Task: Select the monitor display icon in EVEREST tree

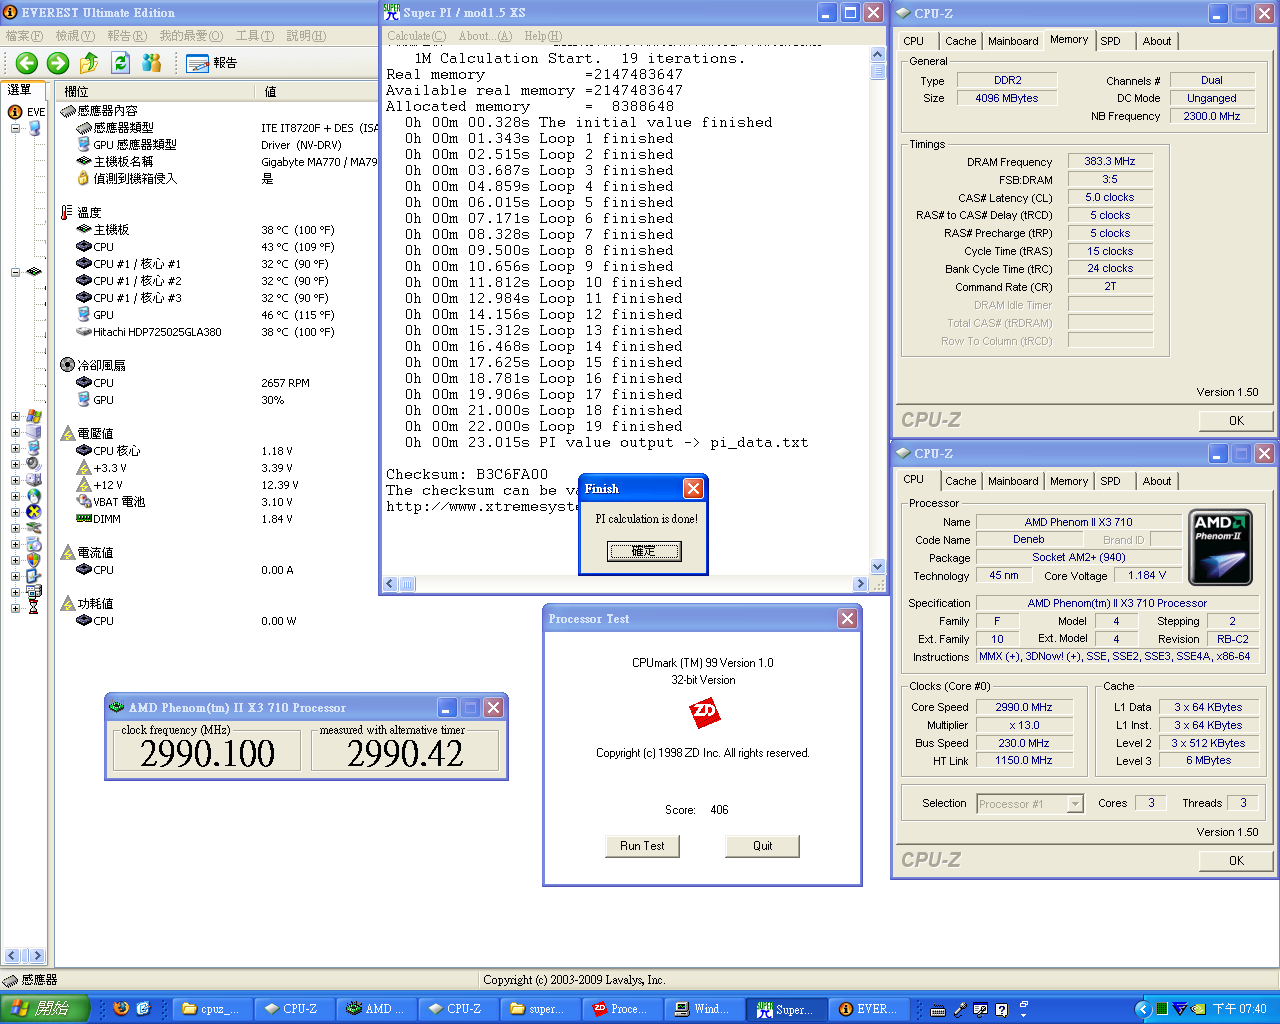Action: click(34, 448)
